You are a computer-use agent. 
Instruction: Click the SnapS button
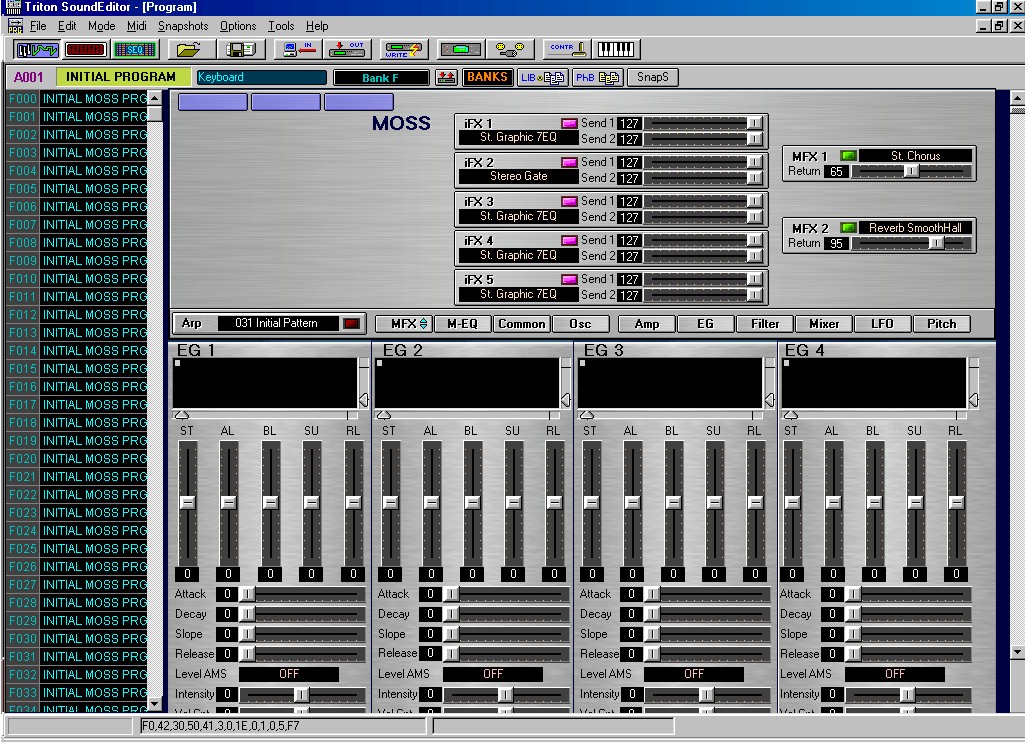[653, 77]
